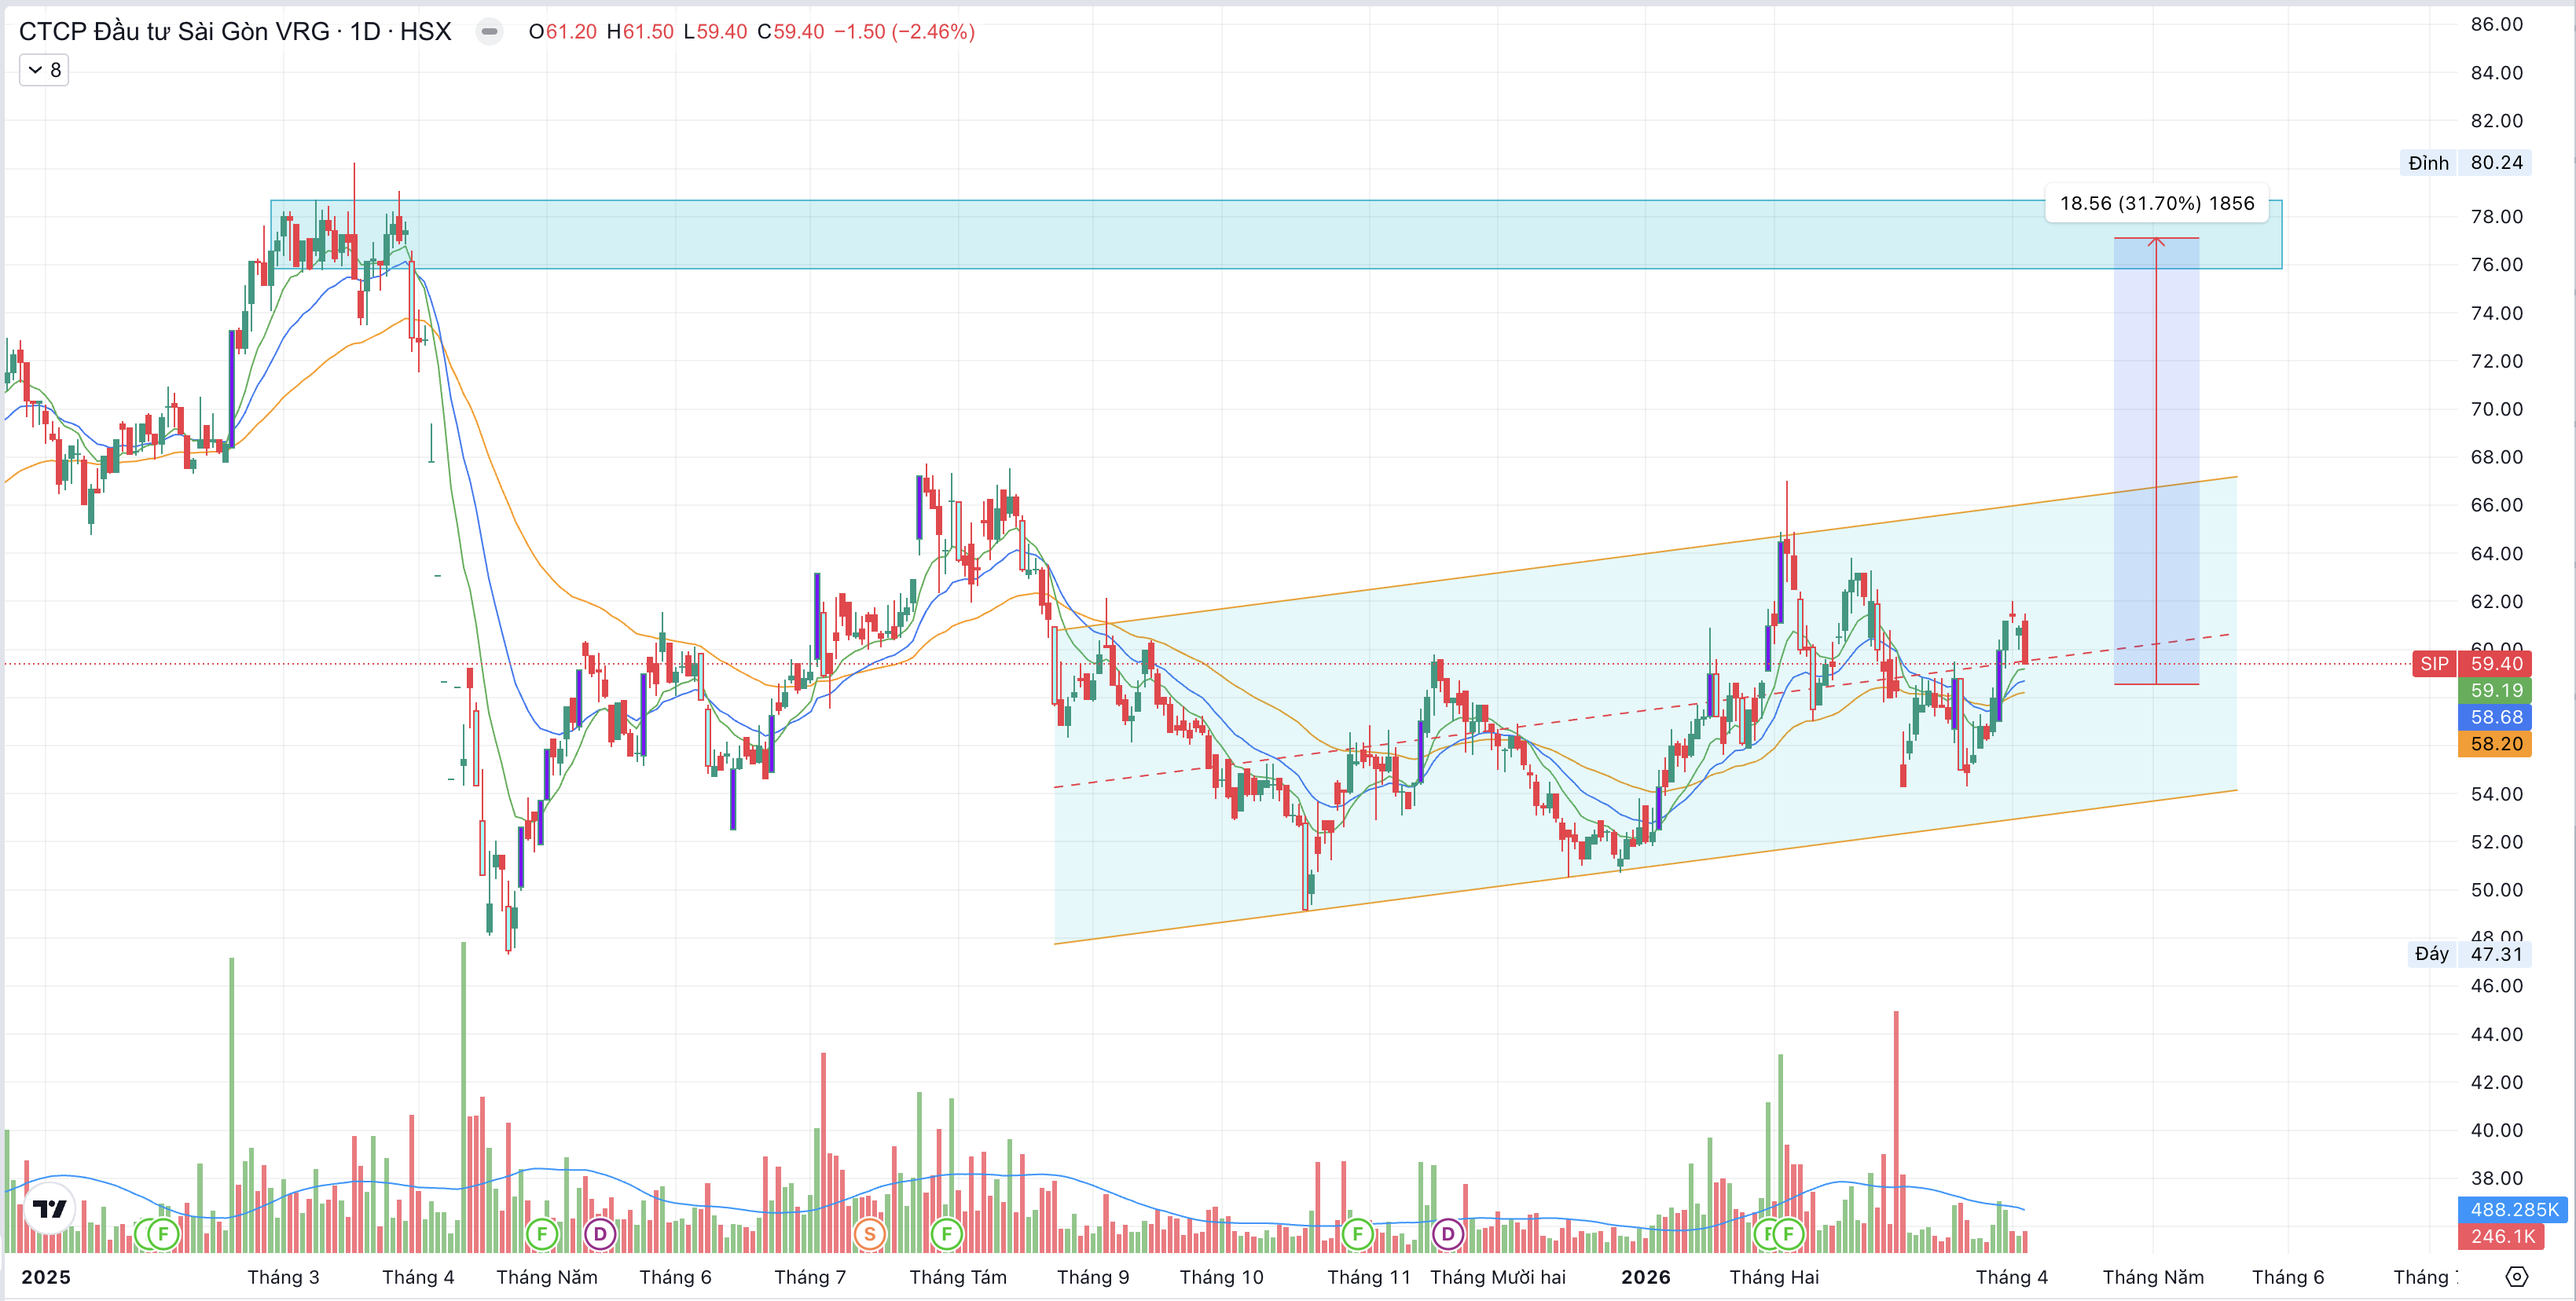Click the purple D dividend marker near Tháng Mười hai

pos(1447,1234)
